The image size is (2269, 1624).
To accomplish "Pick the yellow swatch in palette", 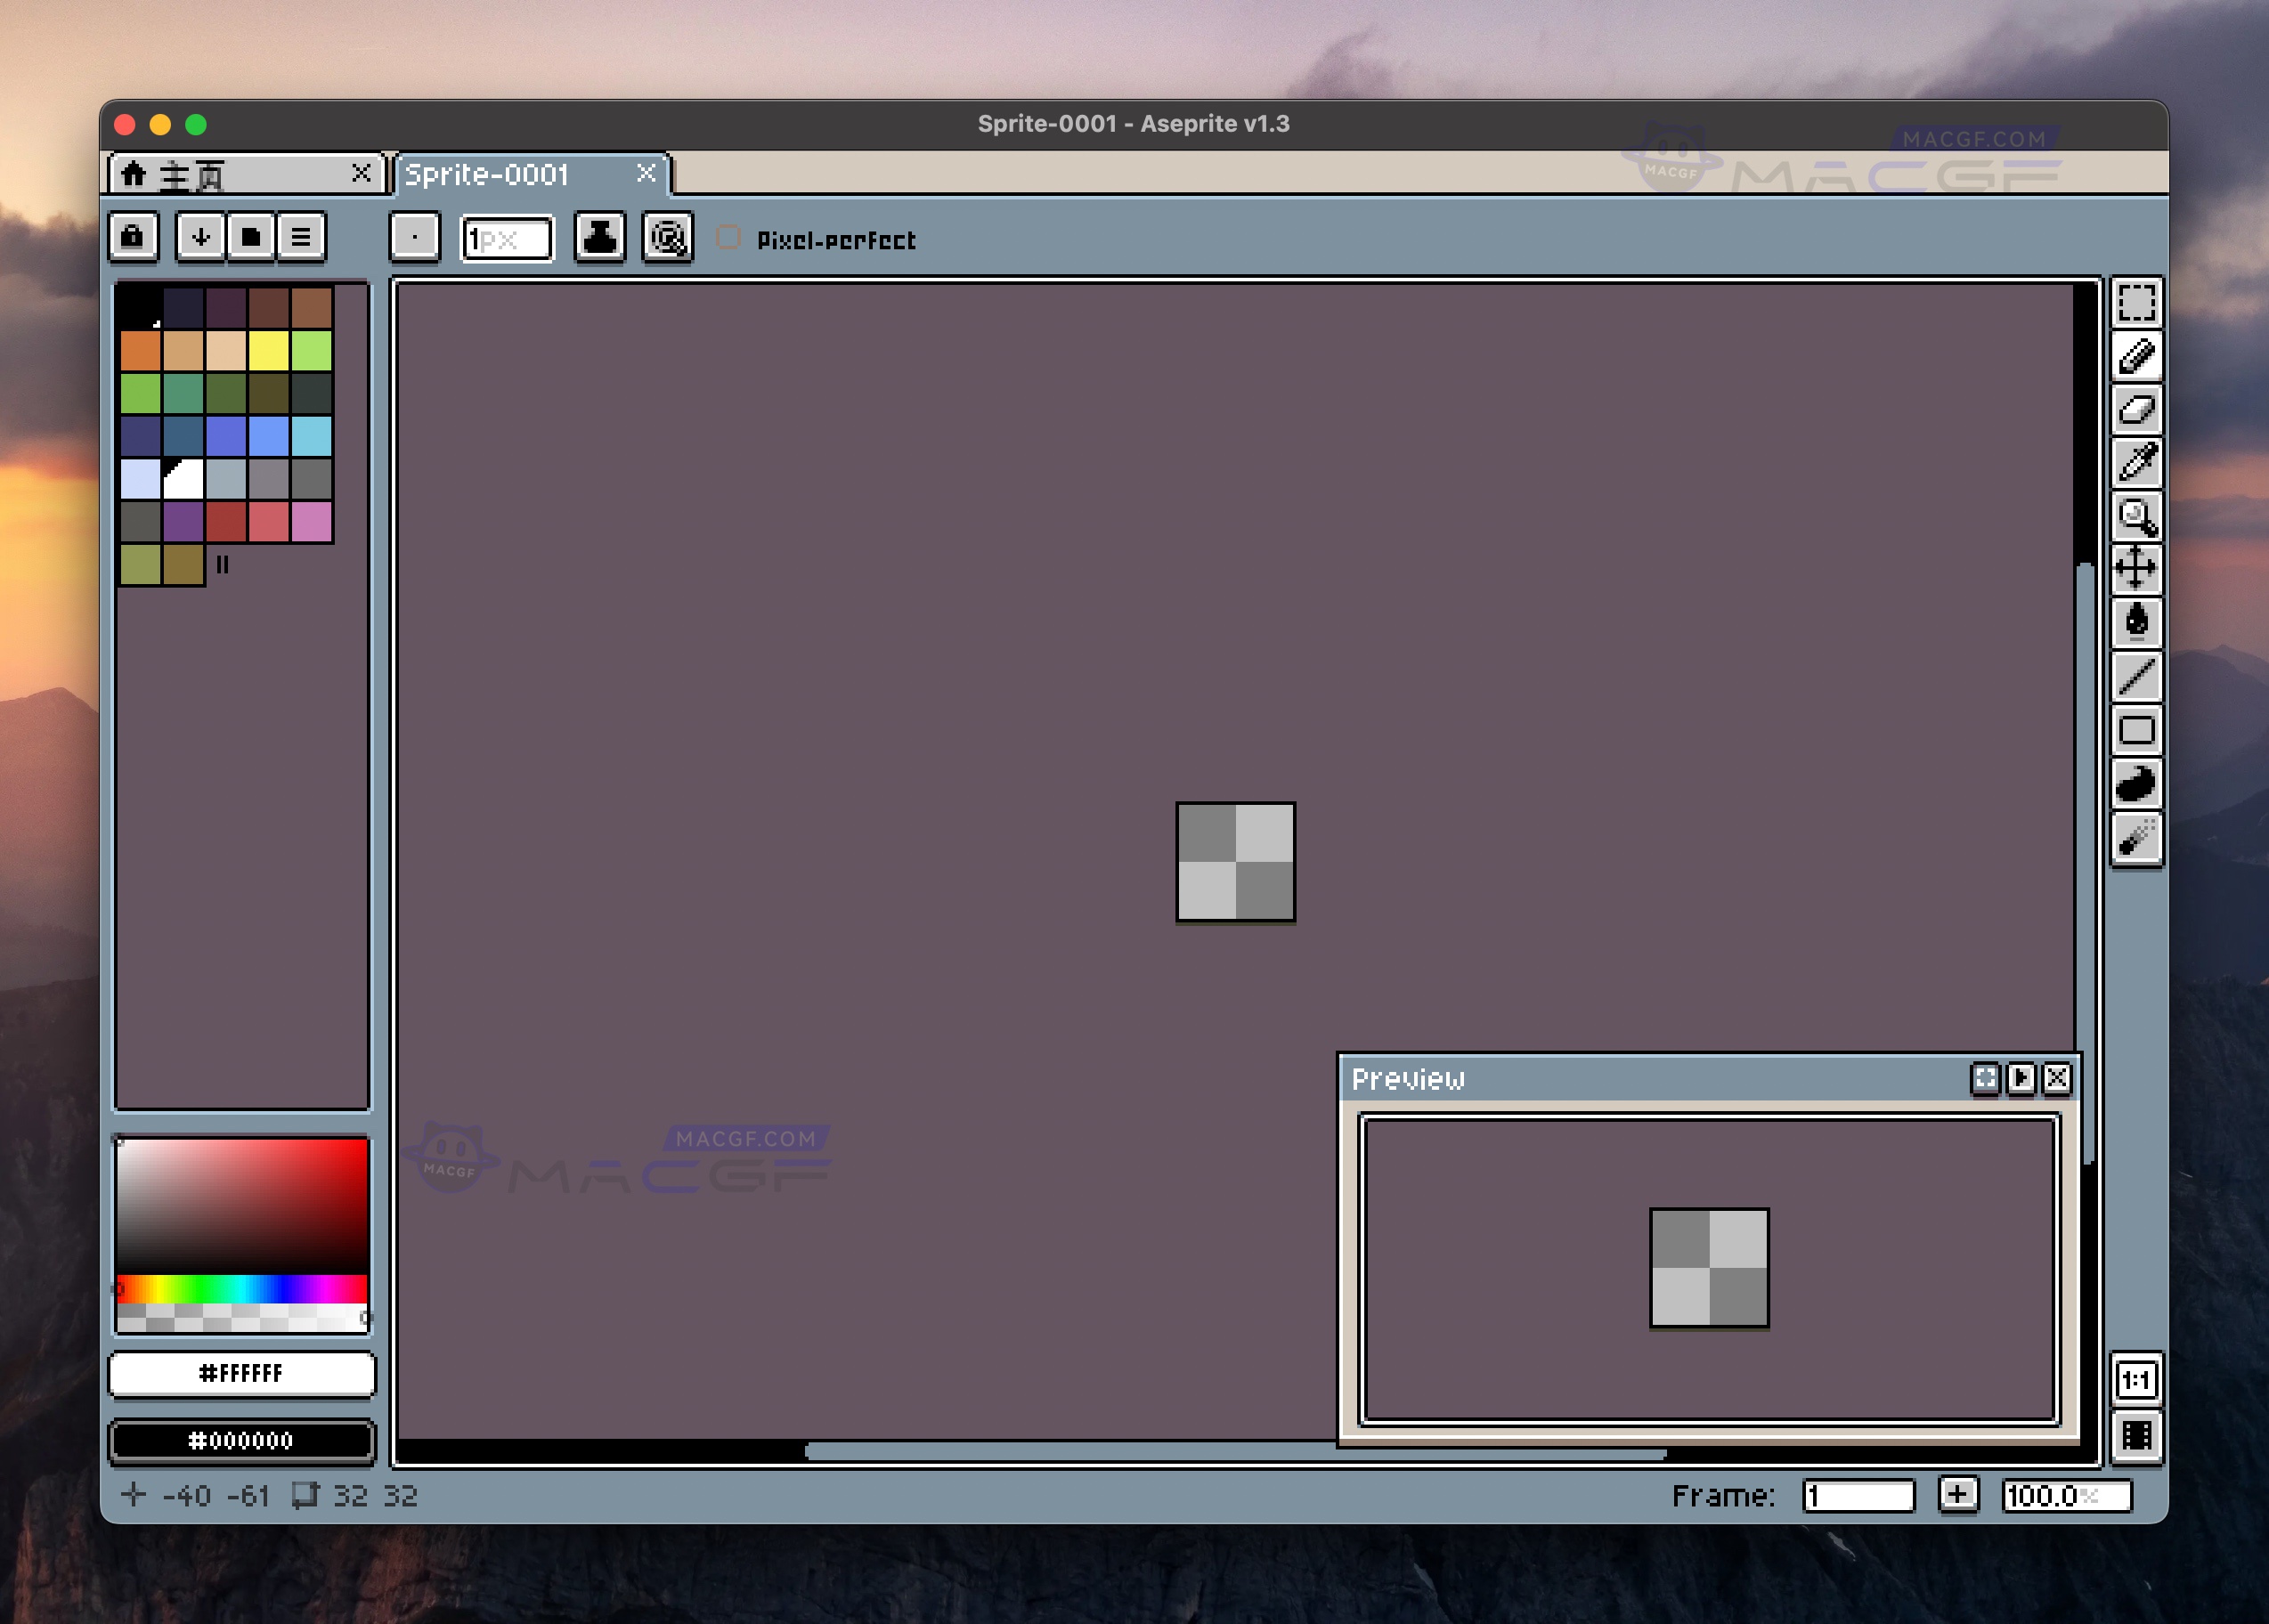I will click(x=269, y=351).
